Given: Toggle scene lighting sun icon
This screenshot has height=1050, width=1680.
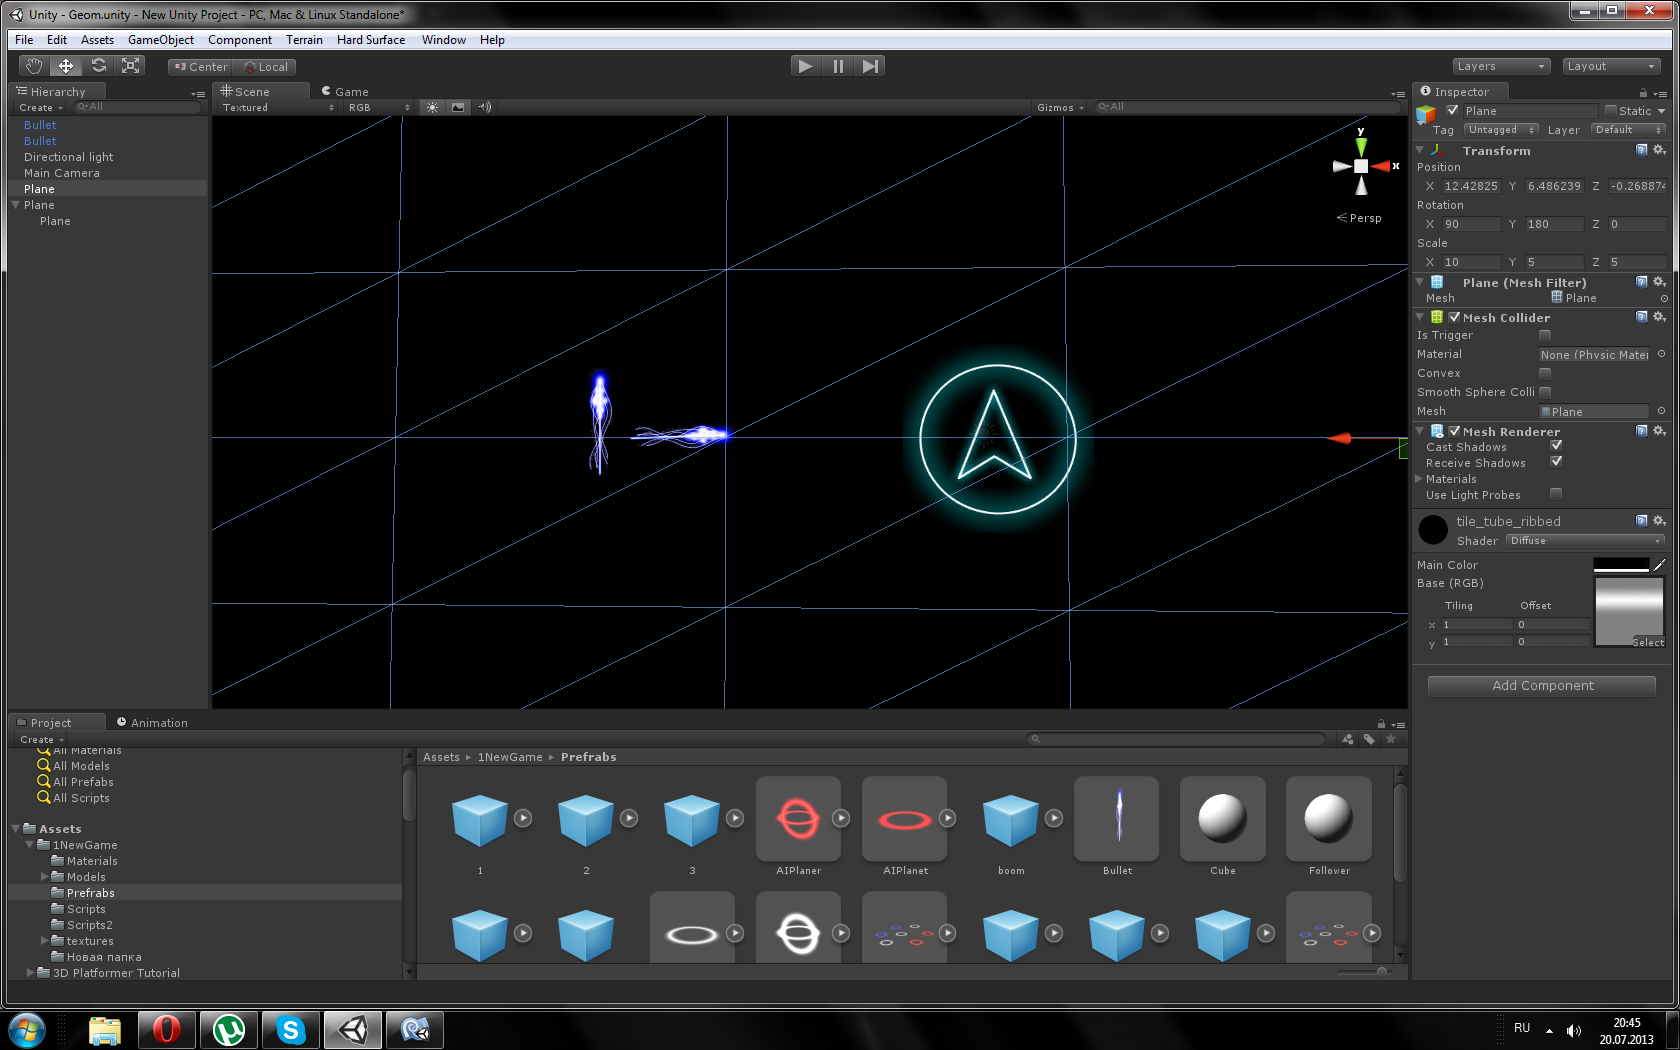Looking at the screenshot, I should (x=432, y=107).
